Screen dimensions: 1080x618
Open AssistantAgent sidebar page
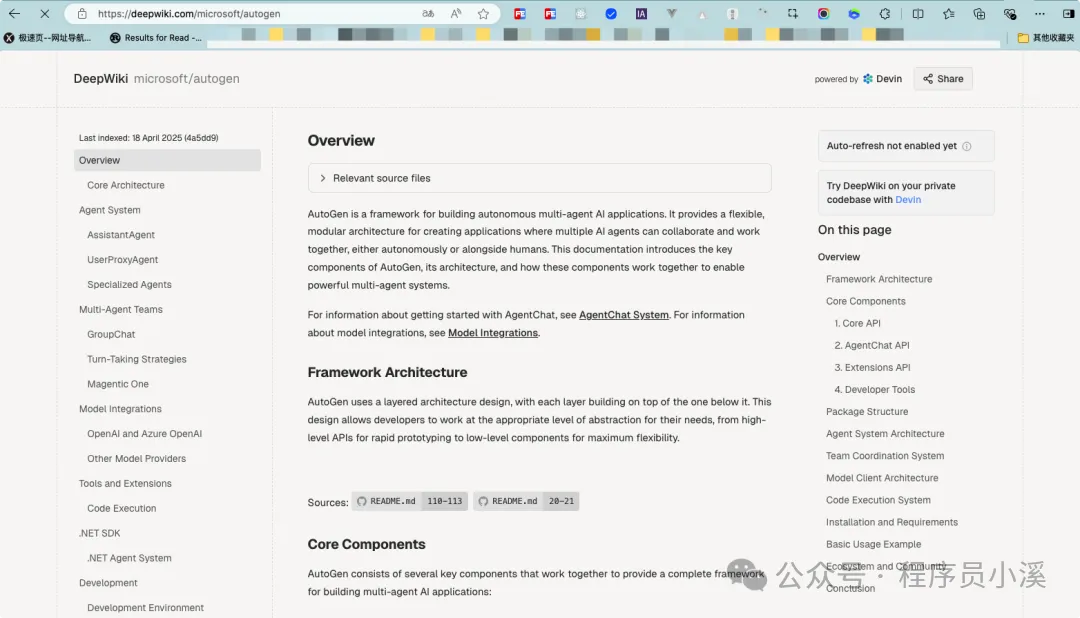coord(121,235)
